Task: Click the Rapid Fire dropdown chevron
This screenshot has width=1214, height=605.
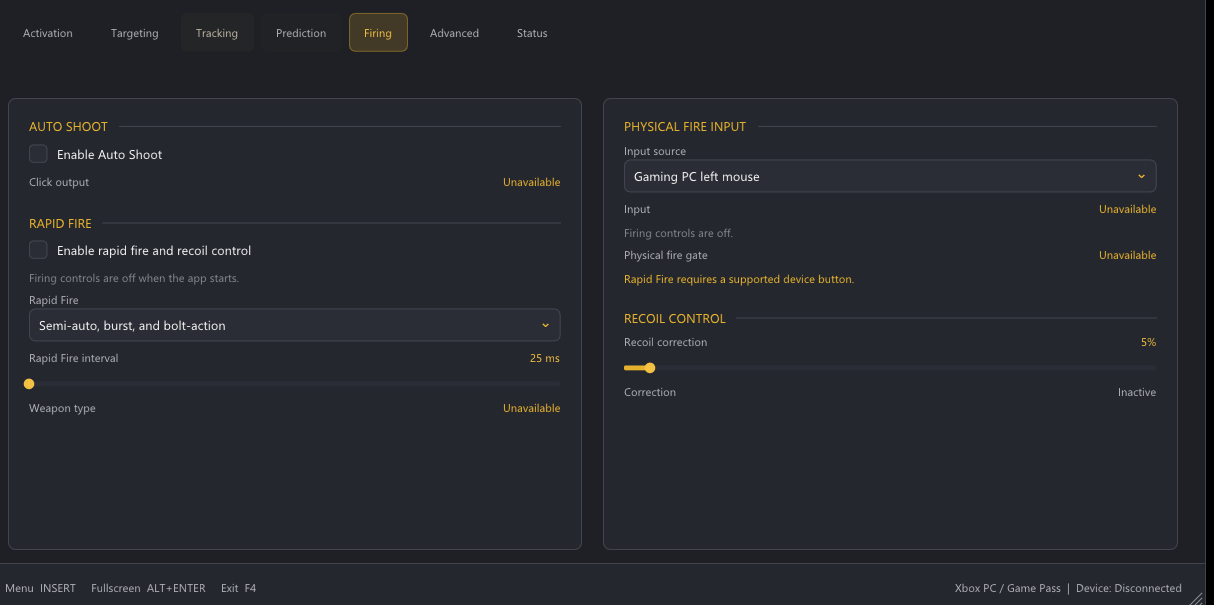Action: (x=545, y=325)
